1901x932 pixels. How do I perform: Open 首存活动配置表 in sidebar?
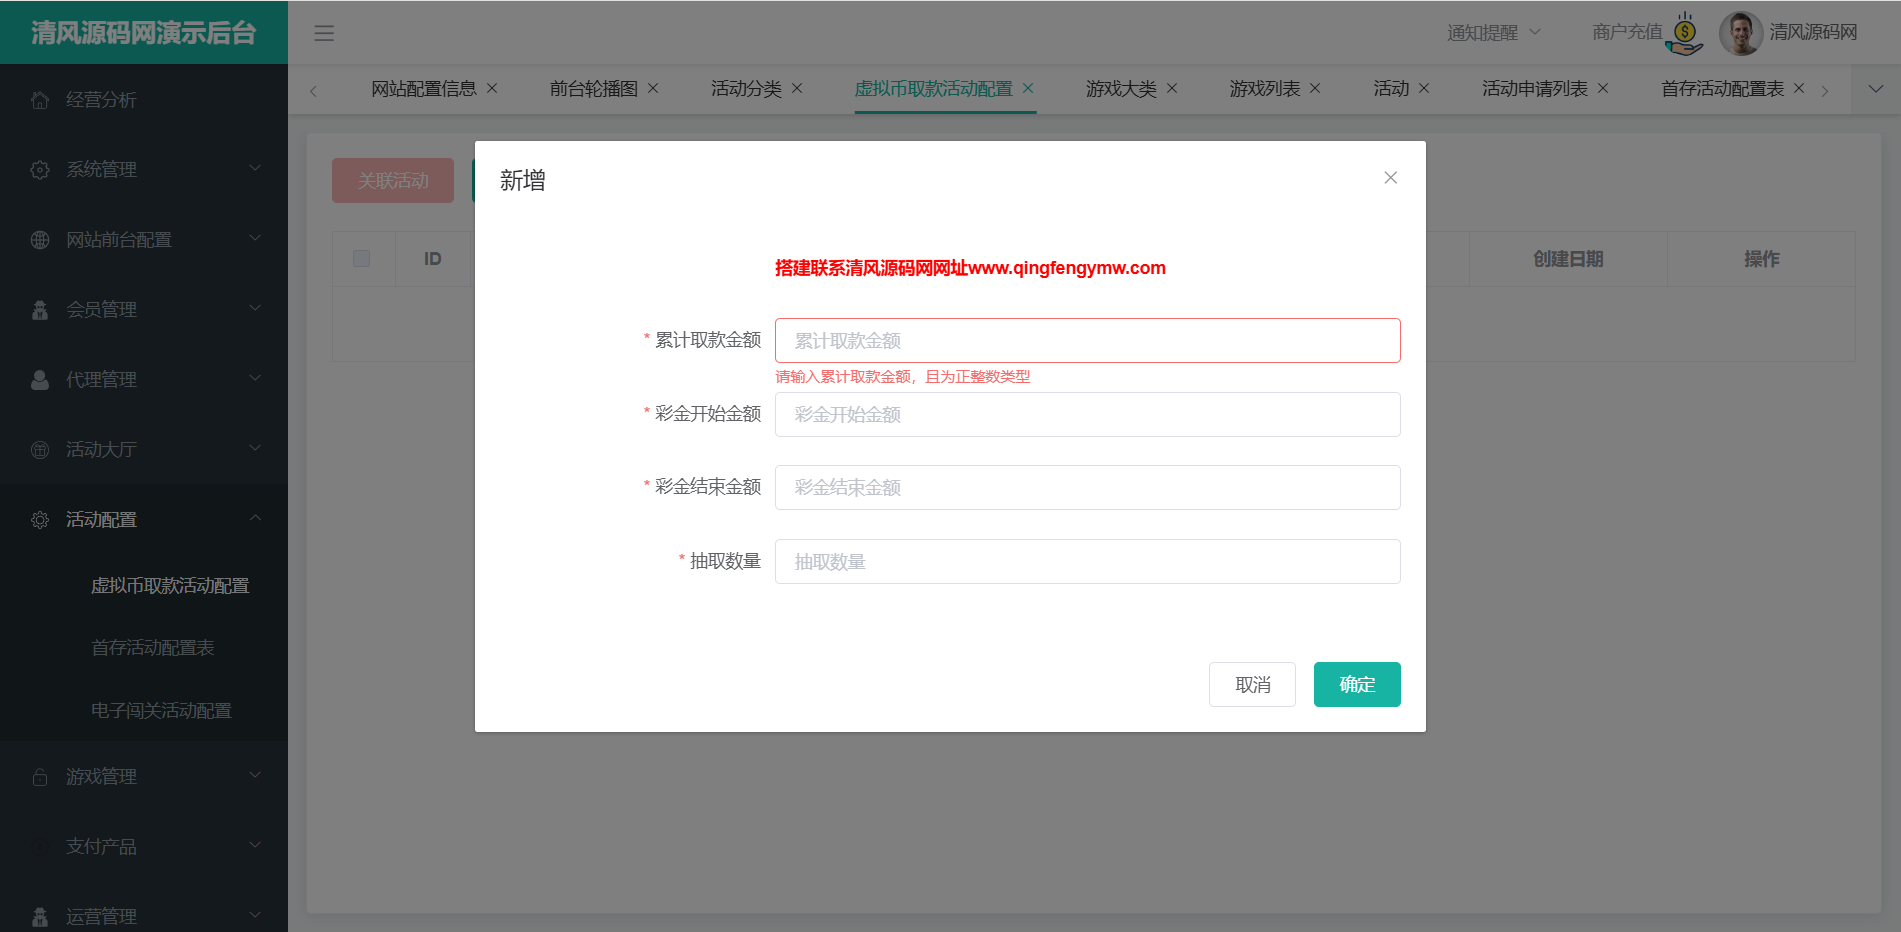point(153,648)
